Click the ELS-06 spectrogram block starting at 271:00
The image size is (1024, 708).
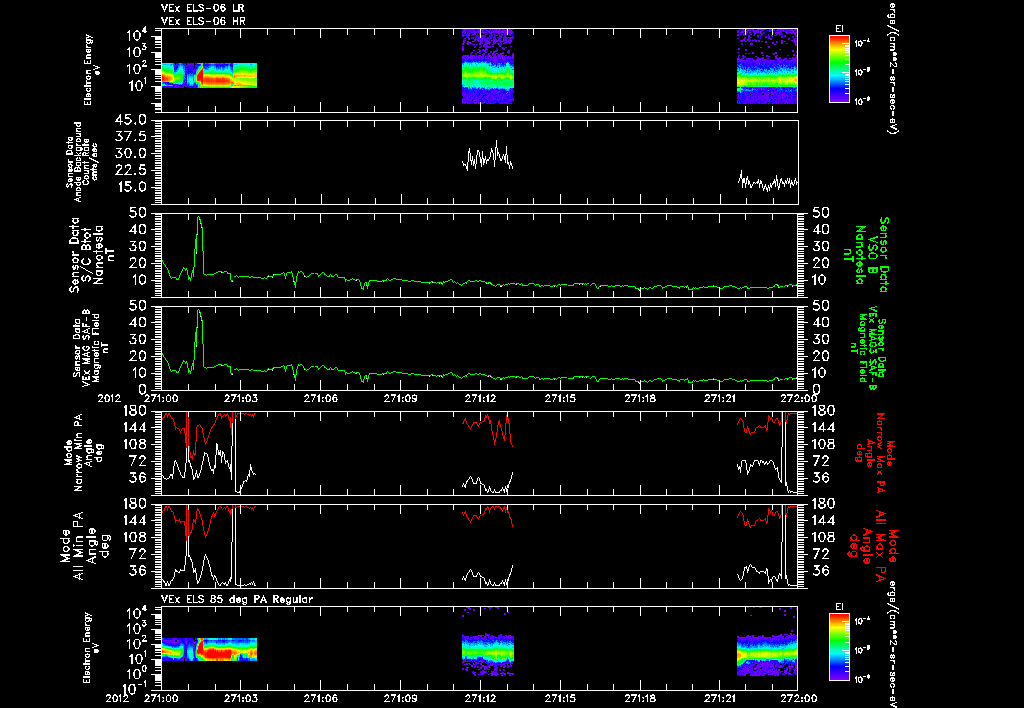[x=209, y=75]
